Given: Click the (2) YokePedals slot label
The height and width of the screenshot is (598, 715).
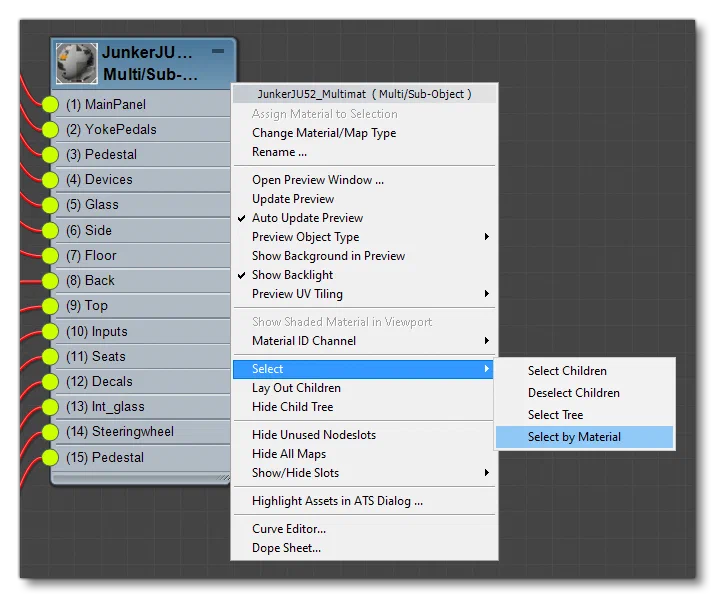Looking at the screenshot, I should coord(111,130).
